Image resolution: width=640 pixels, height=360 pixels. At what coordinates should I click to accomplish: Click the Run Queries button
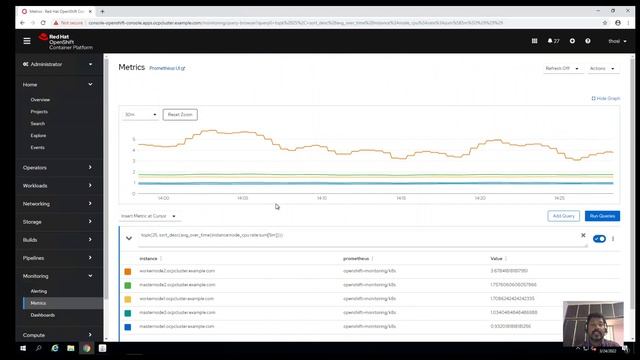point(602,216)
